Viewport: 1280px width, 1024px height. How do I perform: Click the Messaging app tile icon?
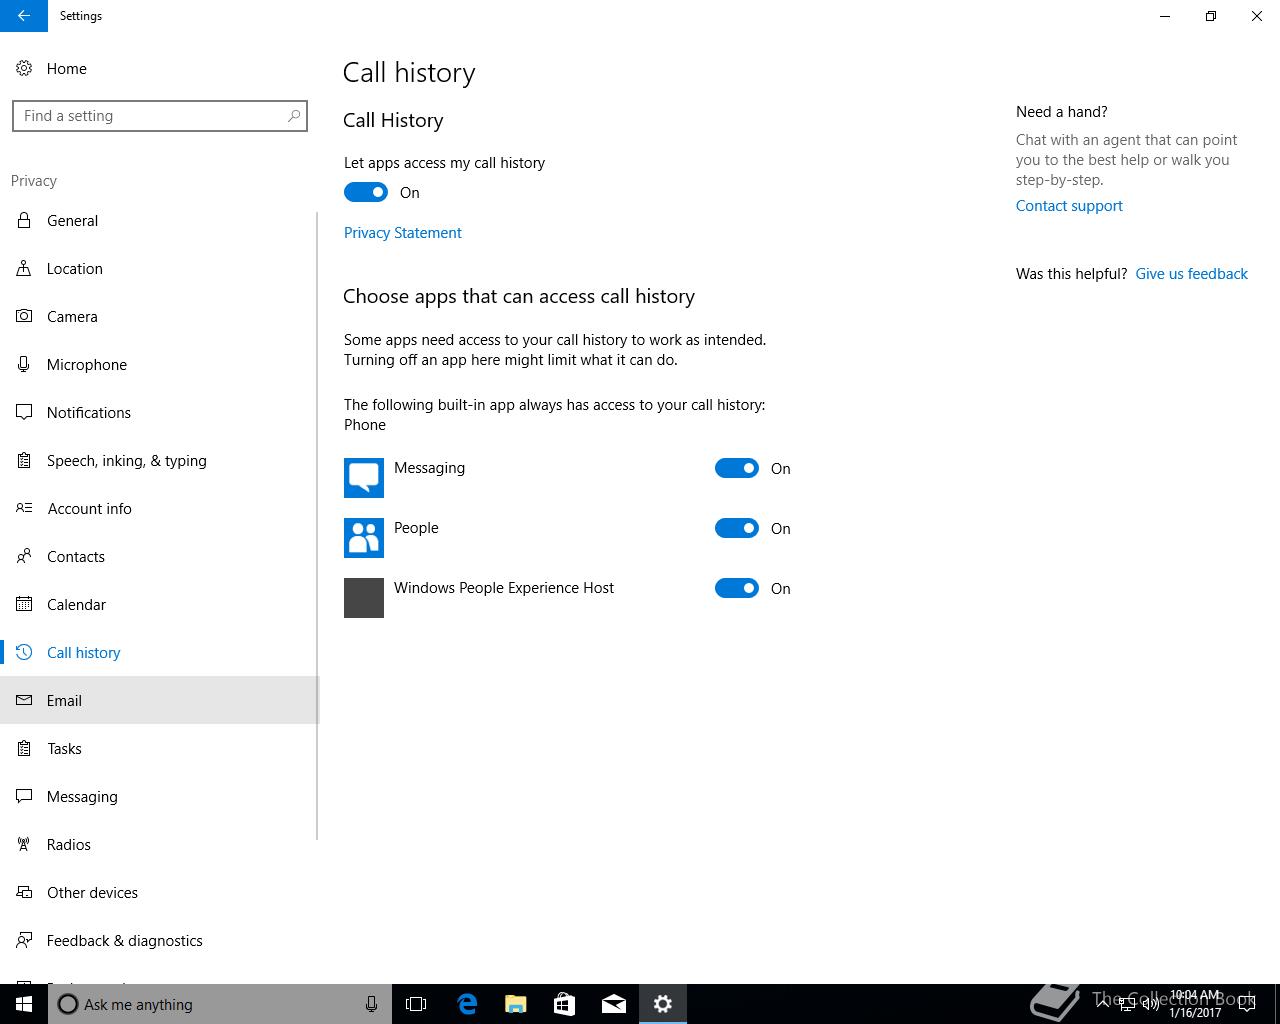point(364,478)
